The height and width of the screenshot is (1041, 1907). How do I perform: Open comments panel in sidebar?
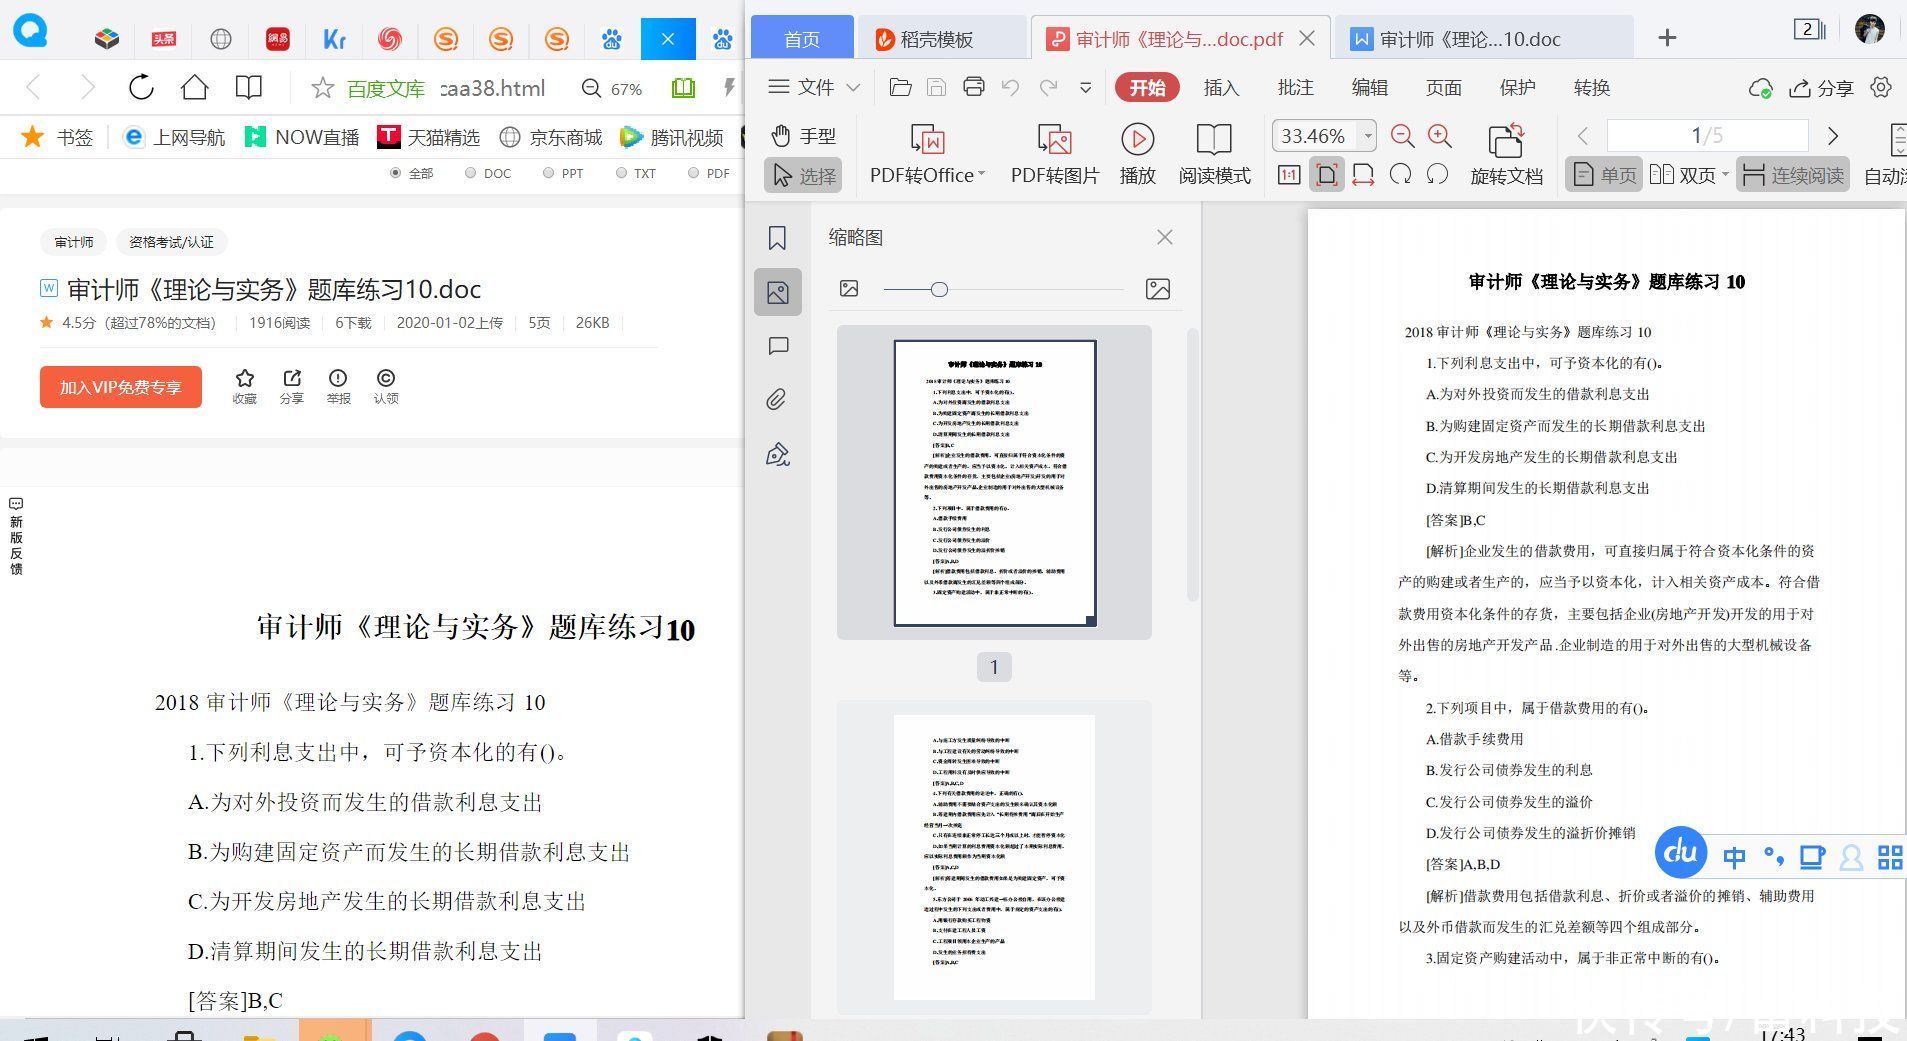(x=778, y=347)
